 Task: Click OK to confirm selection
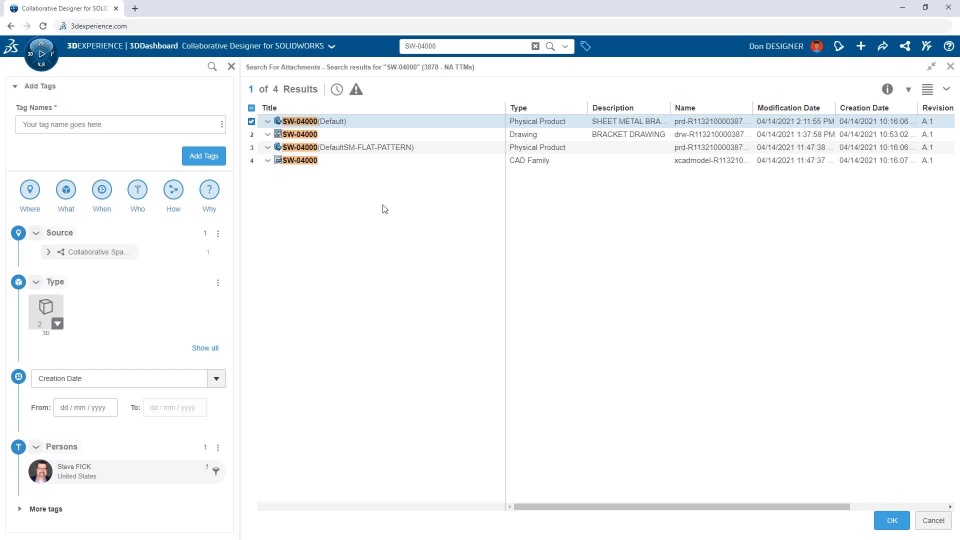tap(891, 520)
